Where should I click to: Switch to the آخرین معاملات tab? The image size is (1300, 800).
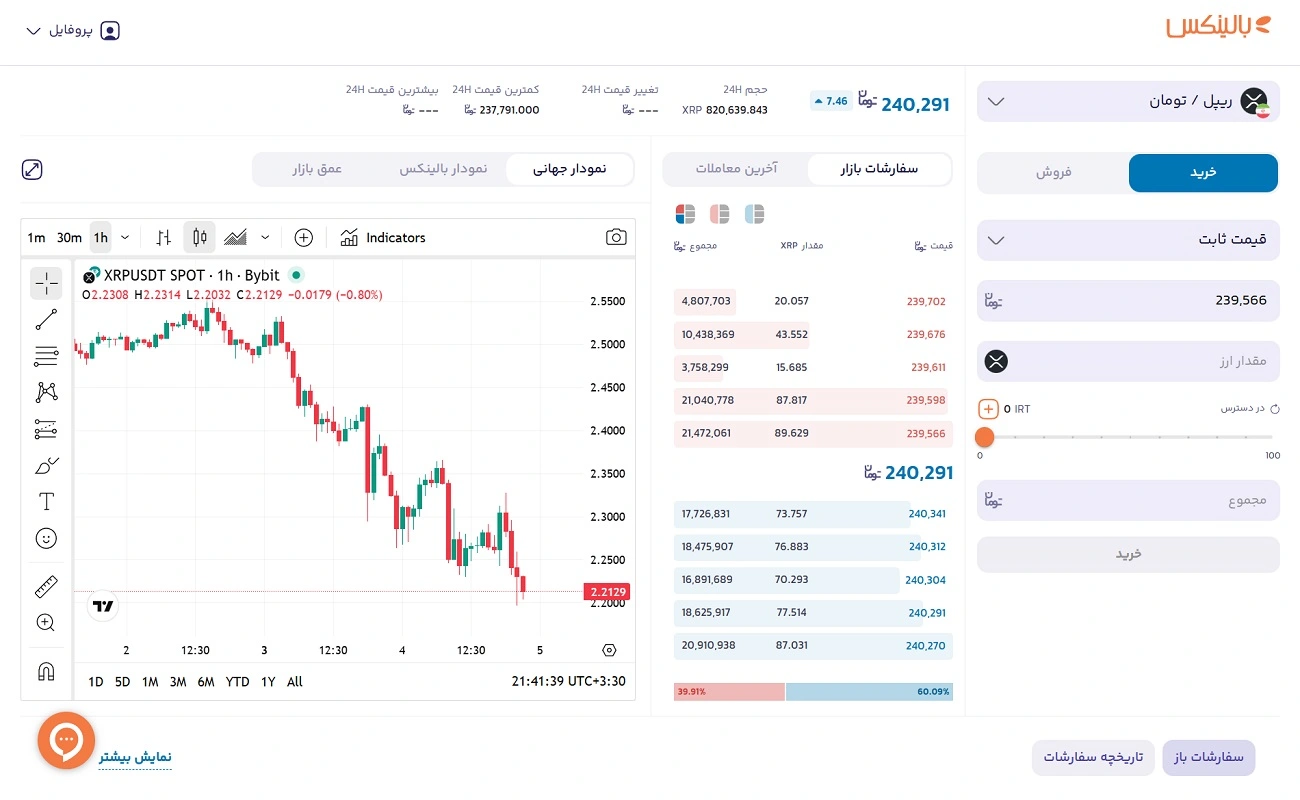tap(736, 169)
